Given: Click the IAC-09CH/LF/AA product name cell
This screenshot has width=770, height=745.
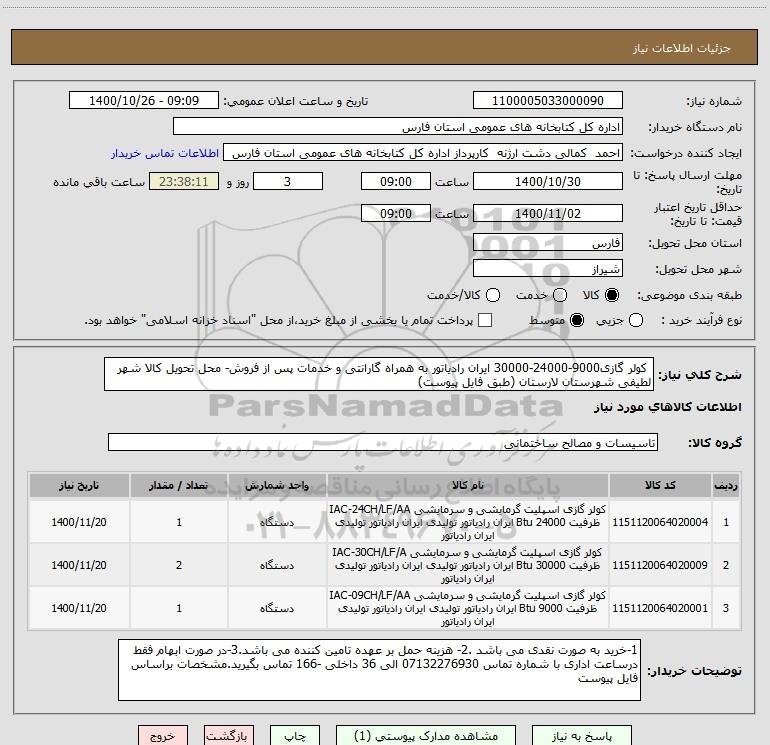Looking at the screenshot, I should pyautogui.click(x=468, y=608).
